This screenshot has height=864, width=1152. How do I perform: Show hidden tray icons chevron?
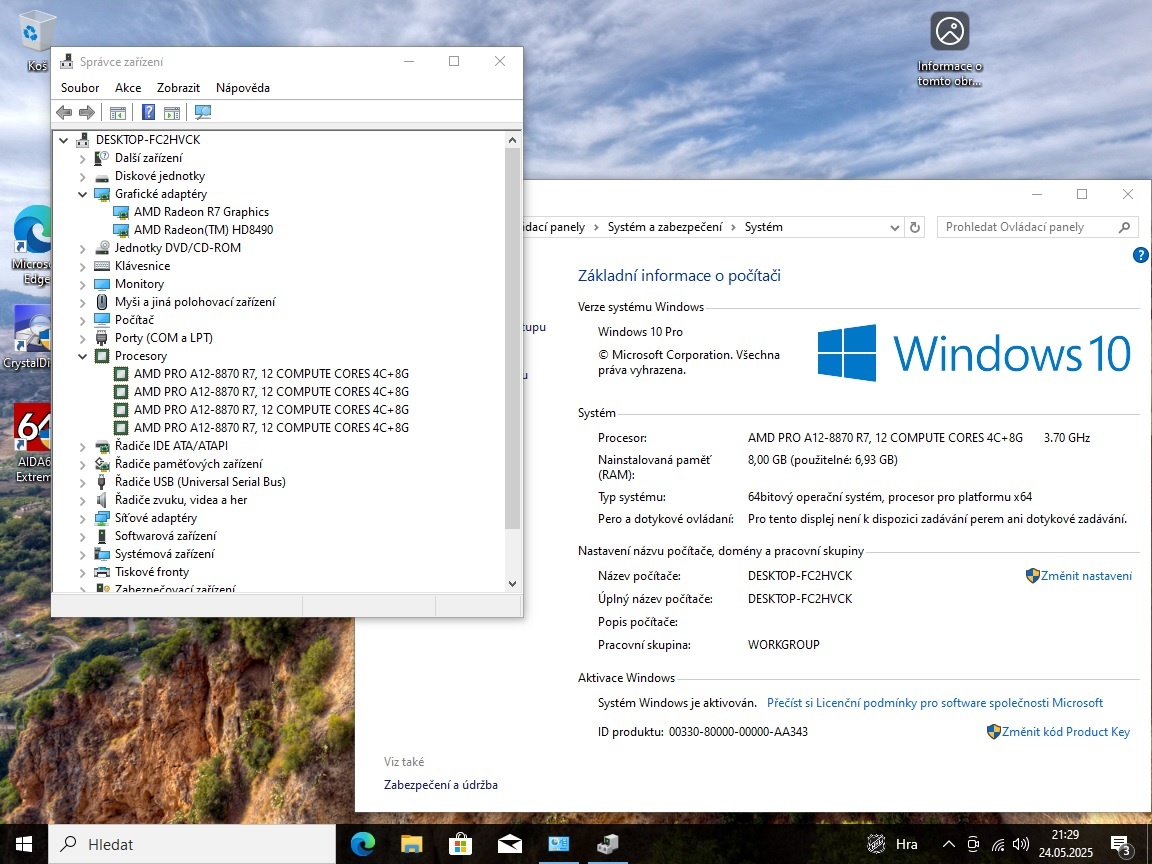(x=948, y=844)
